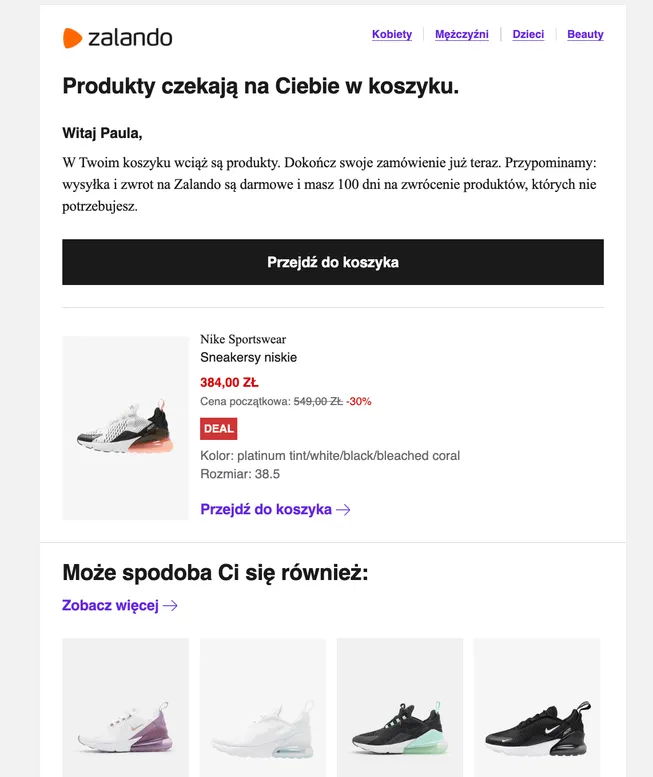Click the Nike Sportswear brand name
The width and height of the screenshot is (653, 777).
point(243,339)
